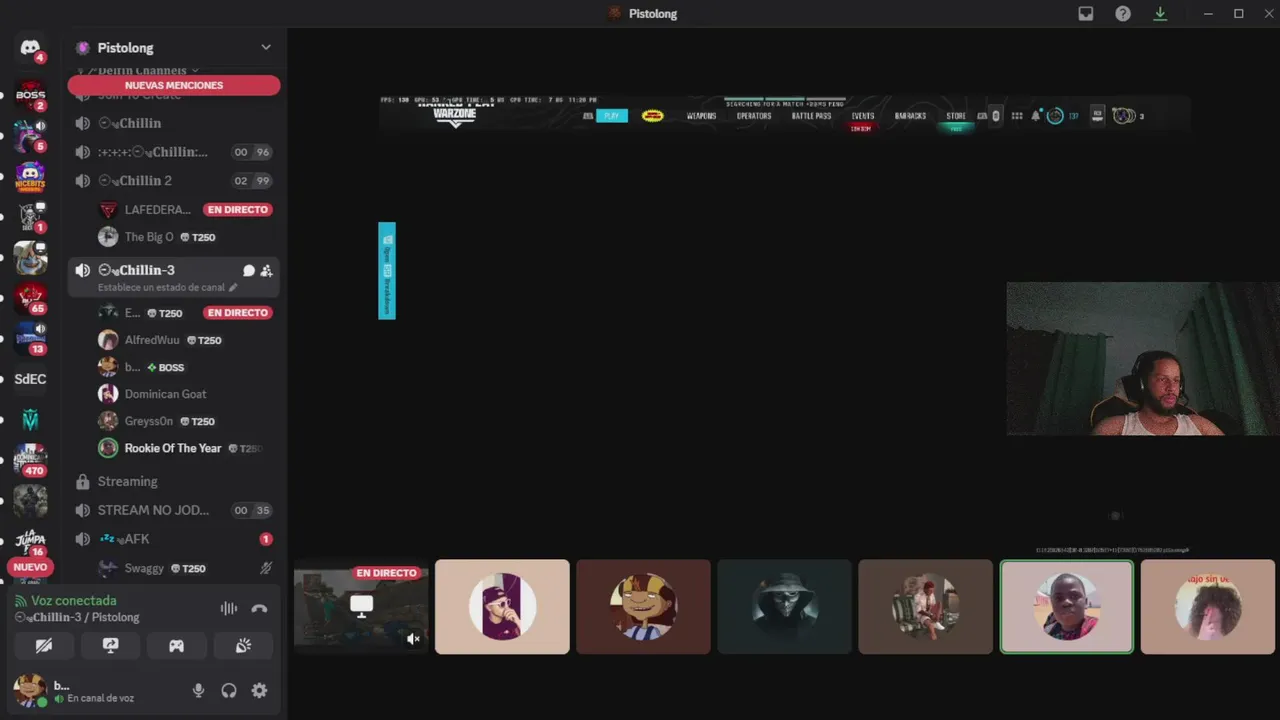Expand the Pistolong server menu
1280x720 pixels.
click(x=266, y=47)
